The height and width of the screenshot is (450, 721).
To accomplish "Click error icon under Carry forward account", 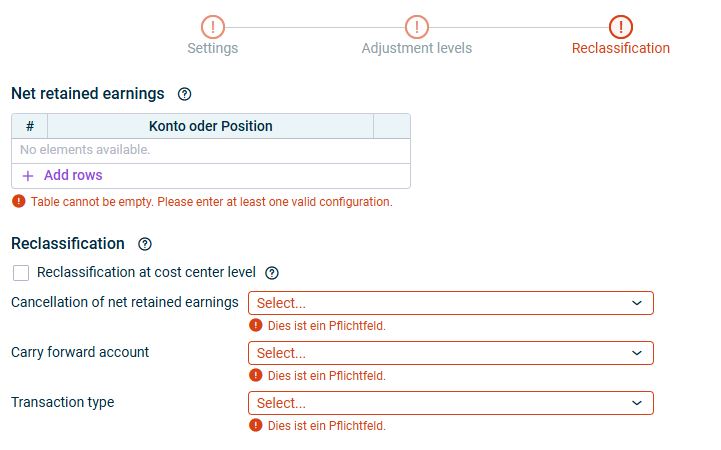I will tap(256, 375).
